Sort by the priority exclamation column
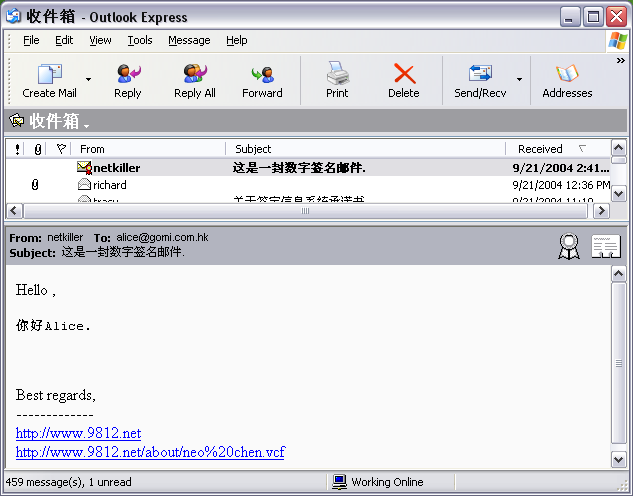This screenshot has height=496, width=633. pos(17,149)
